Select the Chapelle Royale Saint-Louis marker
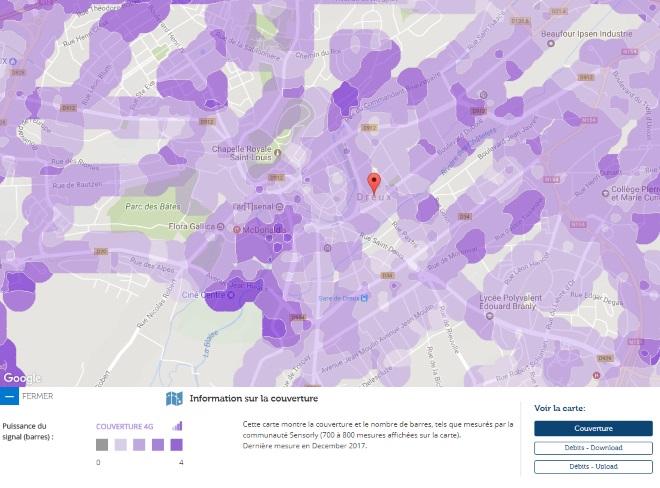Image resolution: width=660 pixels, height=488 pixels. coord(278,153)
